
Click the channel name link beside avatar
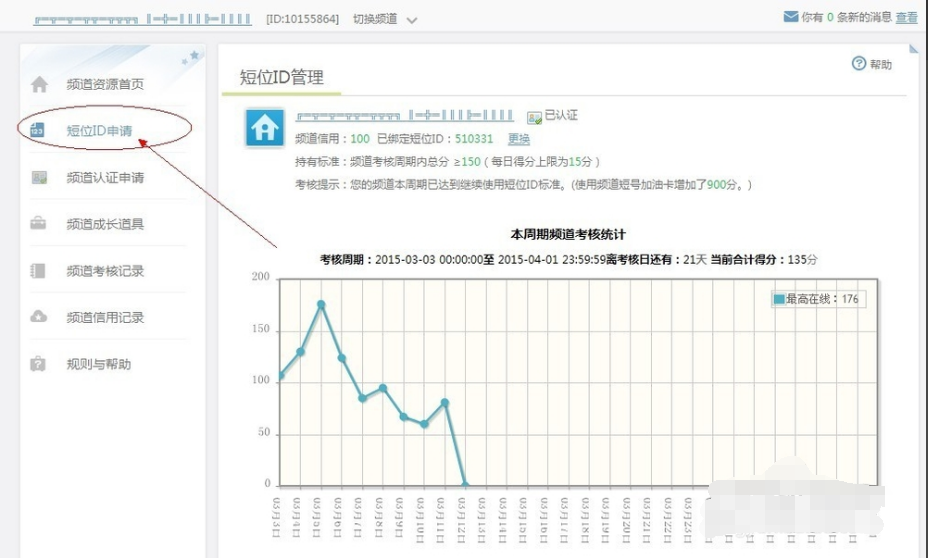pos(405,115)
